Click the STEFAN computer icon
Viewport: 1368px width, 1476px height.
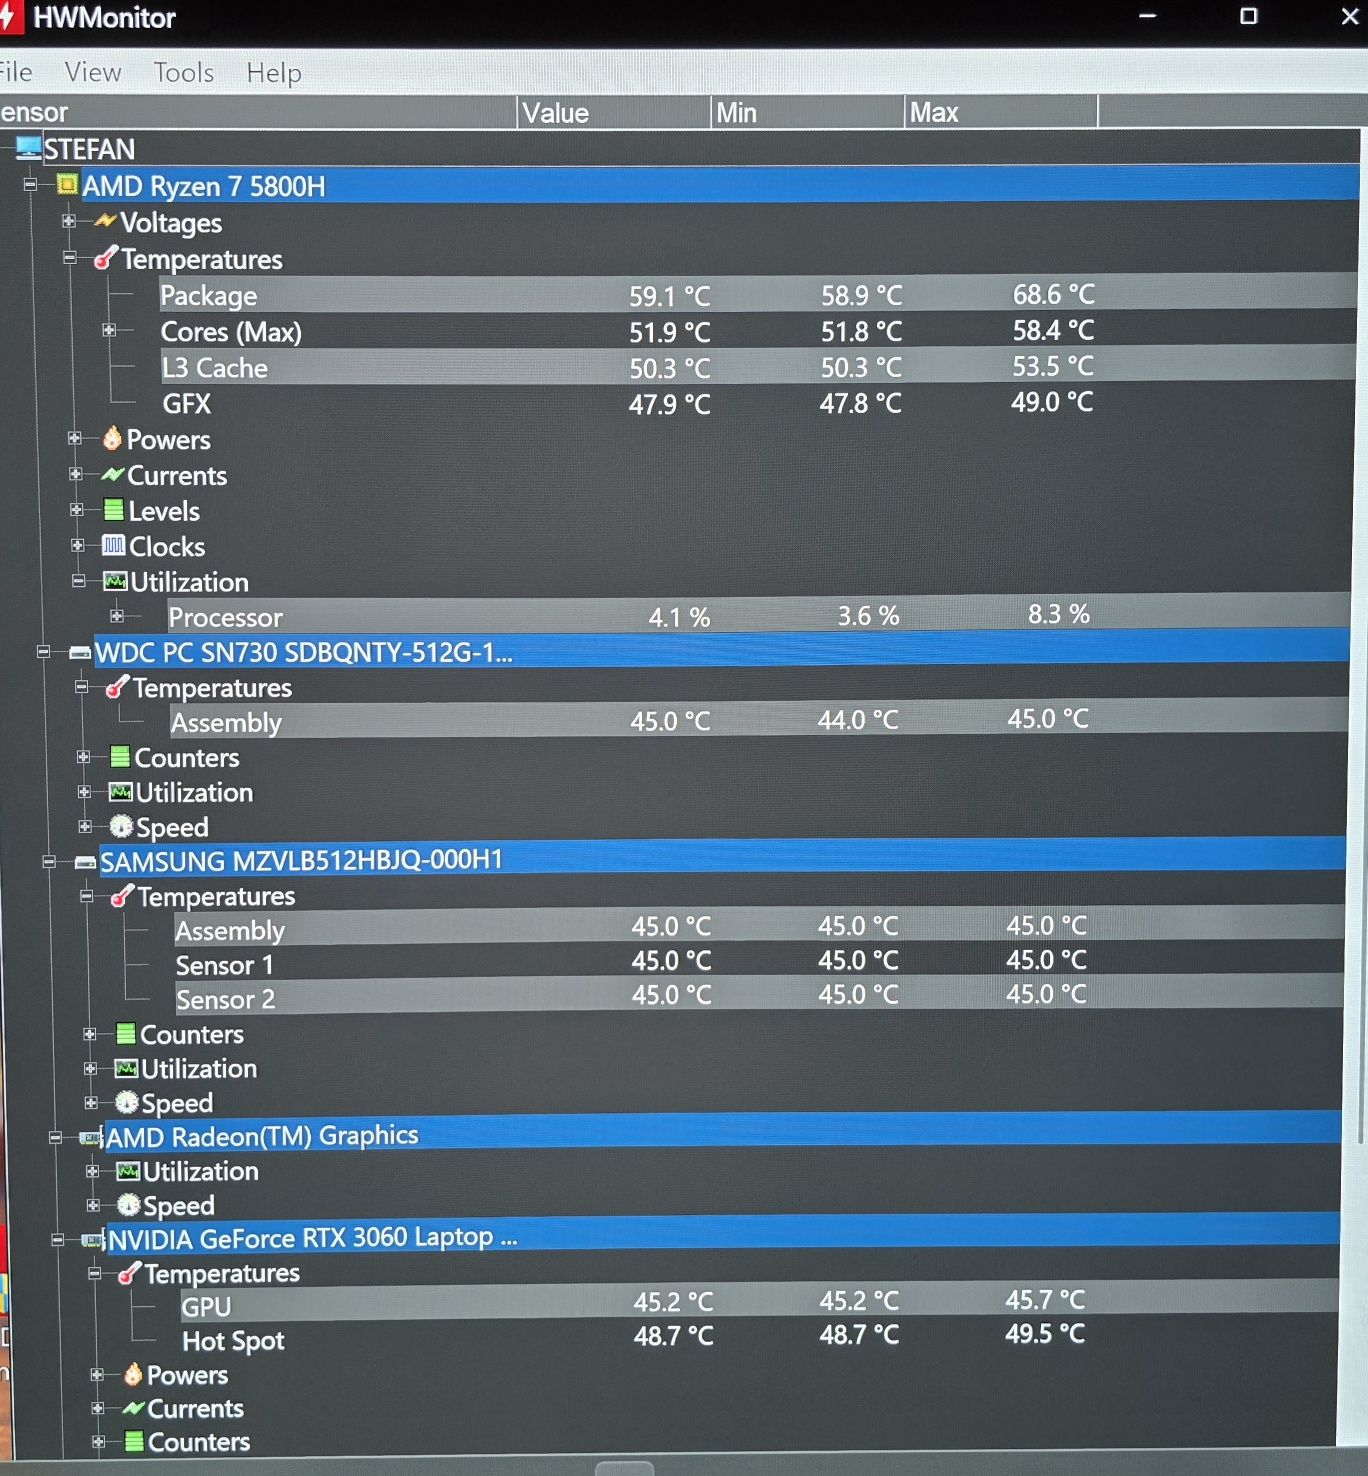(x=29, y=149)
